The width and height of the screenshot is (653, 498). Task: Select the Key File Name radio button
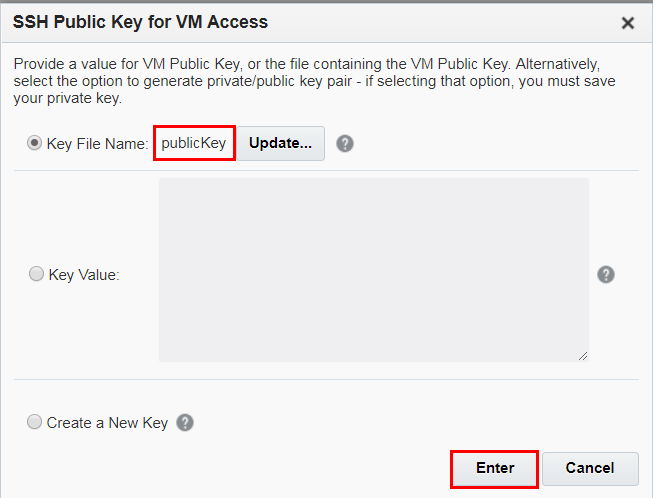[35, 143]
